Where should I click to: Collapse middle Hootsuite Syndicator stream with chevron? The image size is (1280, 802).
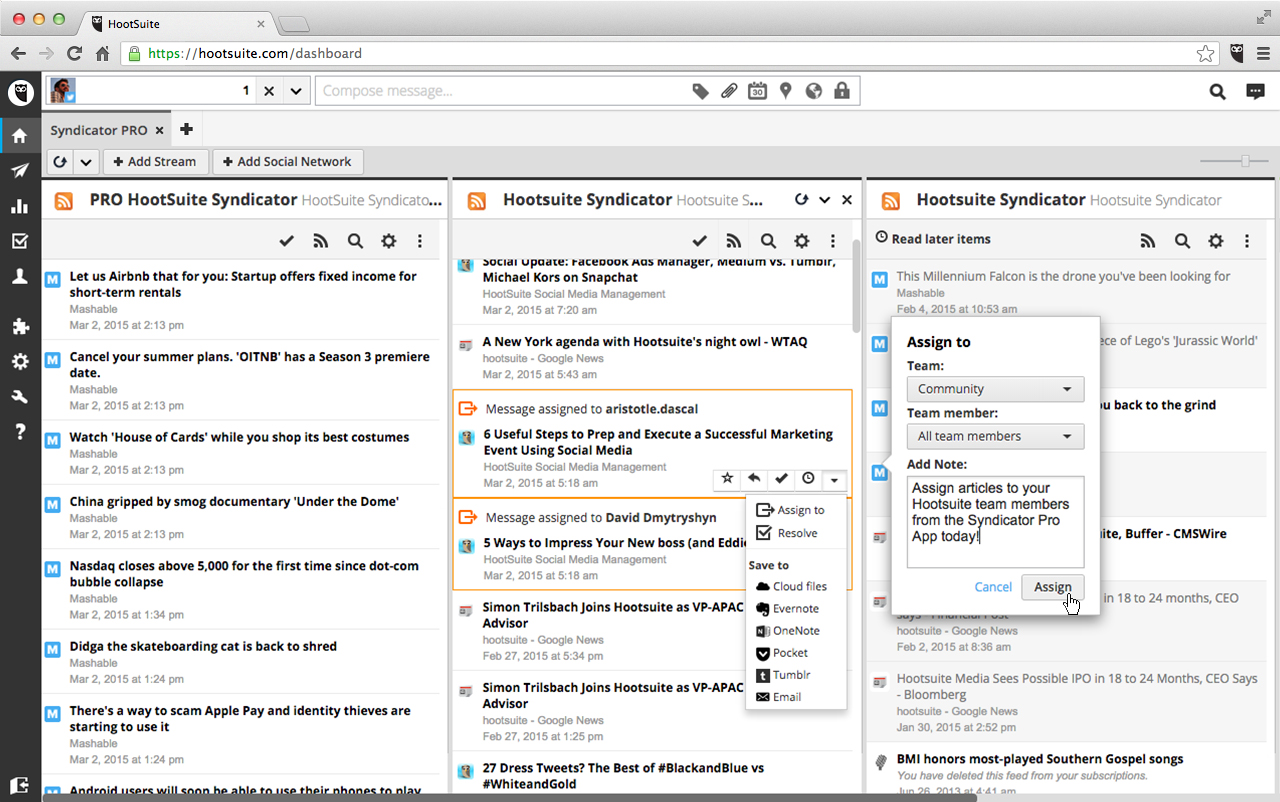coord(825,200)
